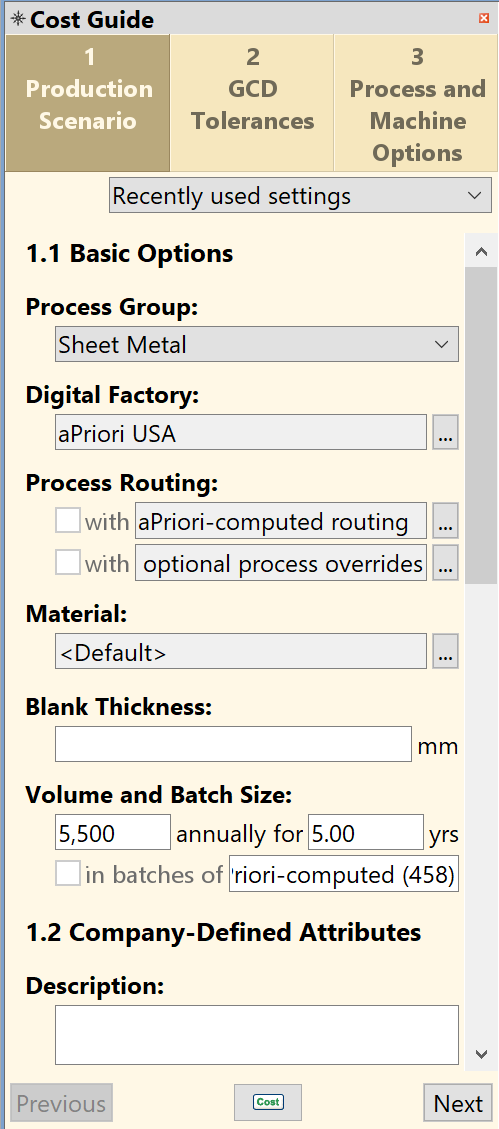The height and width of the screenshot is (1129, 499).
Task: Click scrollbar up arrow
Action: (x=482, y=252)
